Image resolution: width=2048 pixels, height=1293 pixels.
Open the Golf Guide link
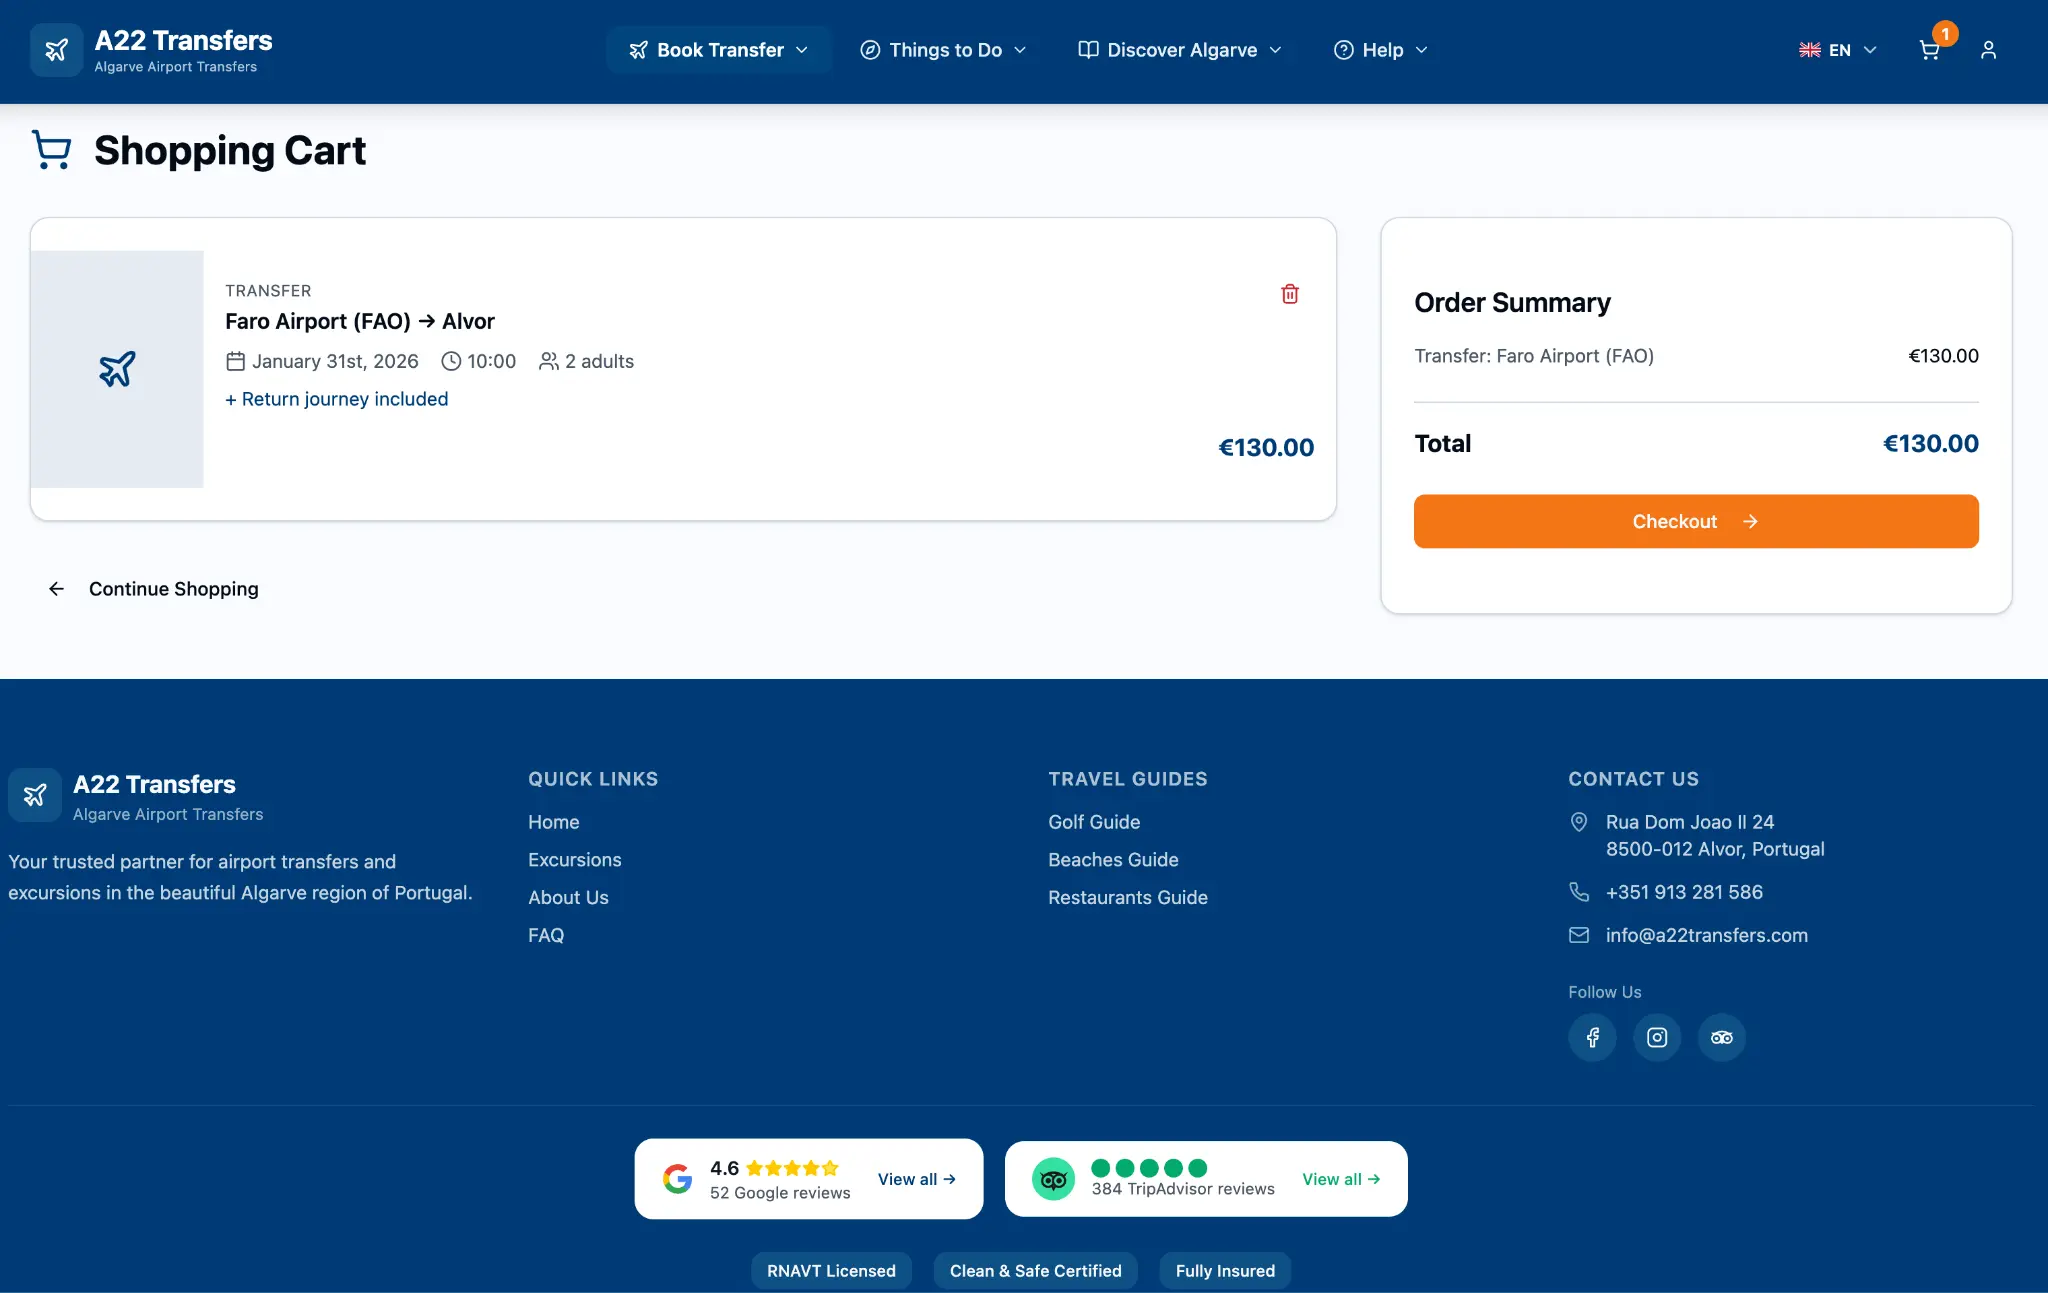1094,821
